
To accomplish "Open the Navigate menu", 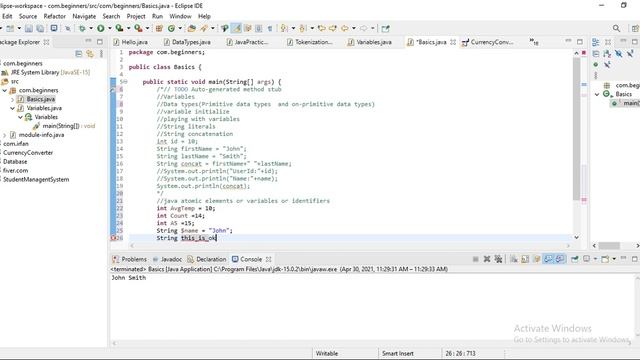I will [84, 16].
